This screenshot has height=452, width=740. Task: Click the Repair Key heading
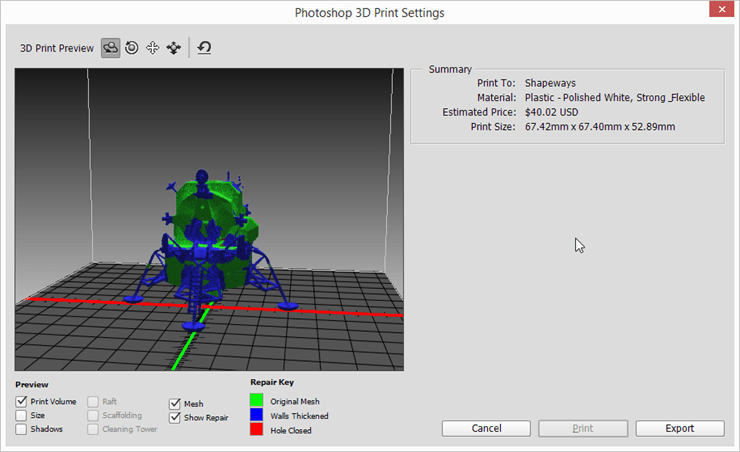pos(272,382)
